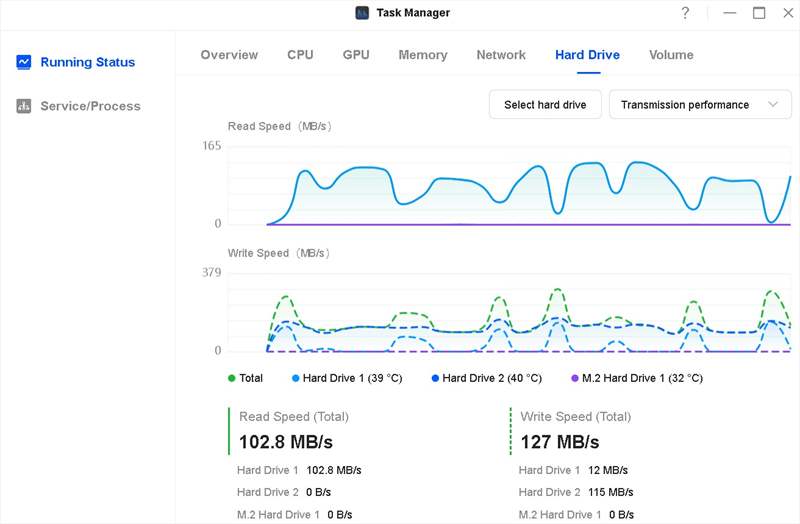Viewport: 800px width, 524px height.
Task: Click the Running Status chart icon
Action: tap(24, 62)
